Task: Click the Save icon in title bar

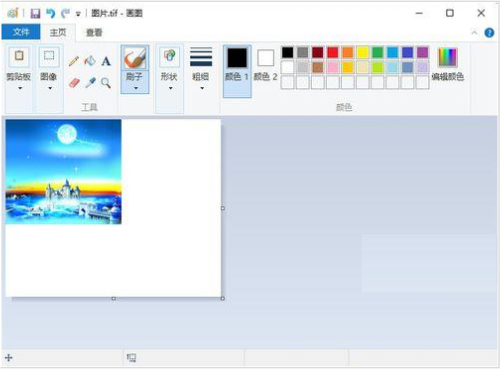Action: pyautogui.click(x=35, y=13)
